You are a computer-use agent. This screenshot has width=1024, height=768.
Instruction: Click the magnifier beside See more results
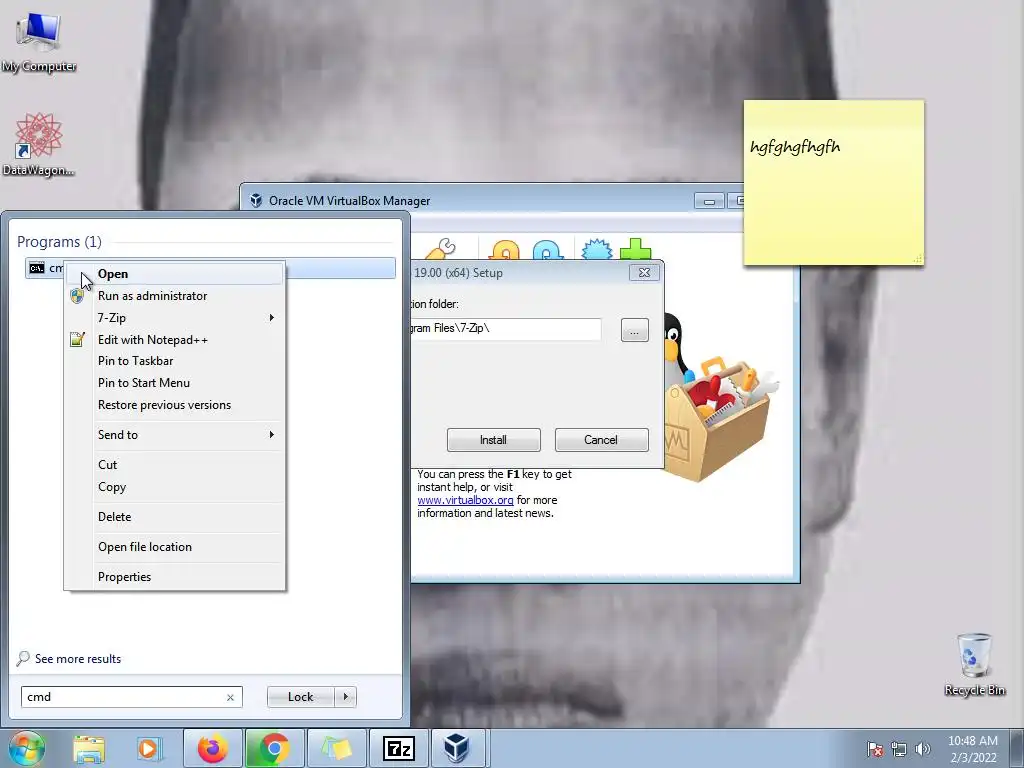pyautogui.click(x=23, y=658)
